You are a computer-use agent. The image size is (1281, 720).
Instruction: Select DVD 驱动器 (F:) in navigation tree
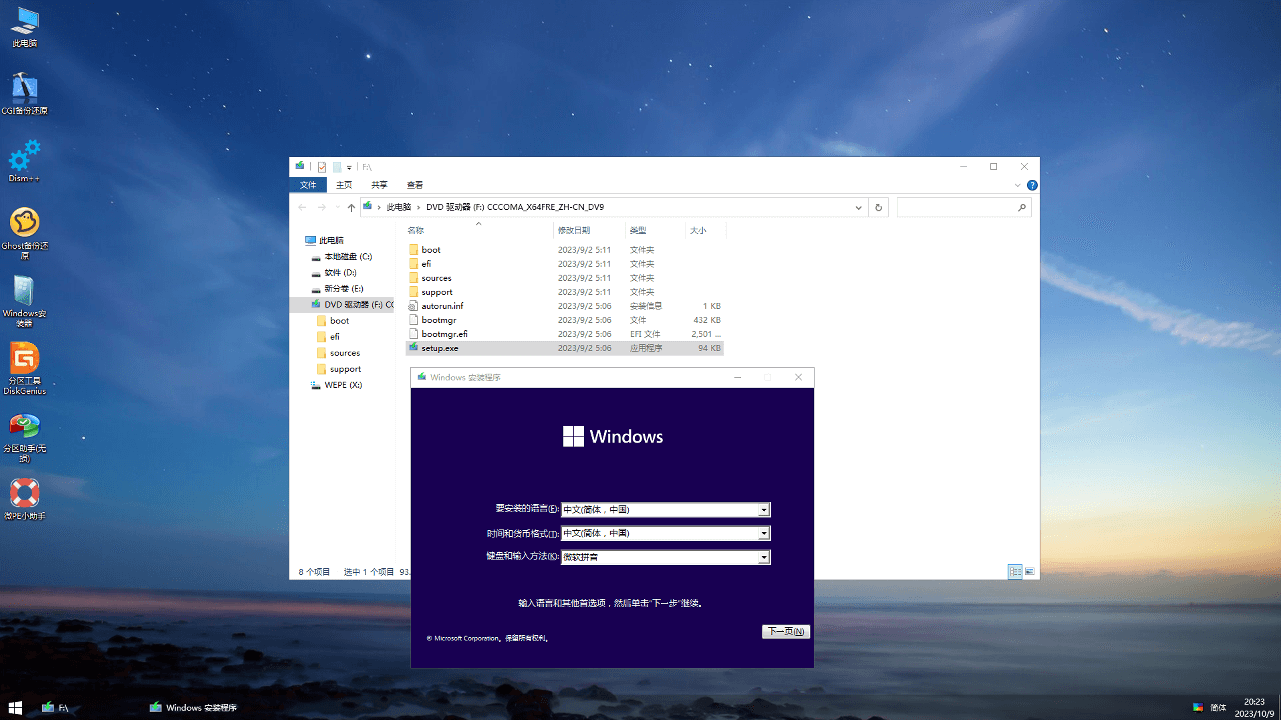tap(341, 304)
